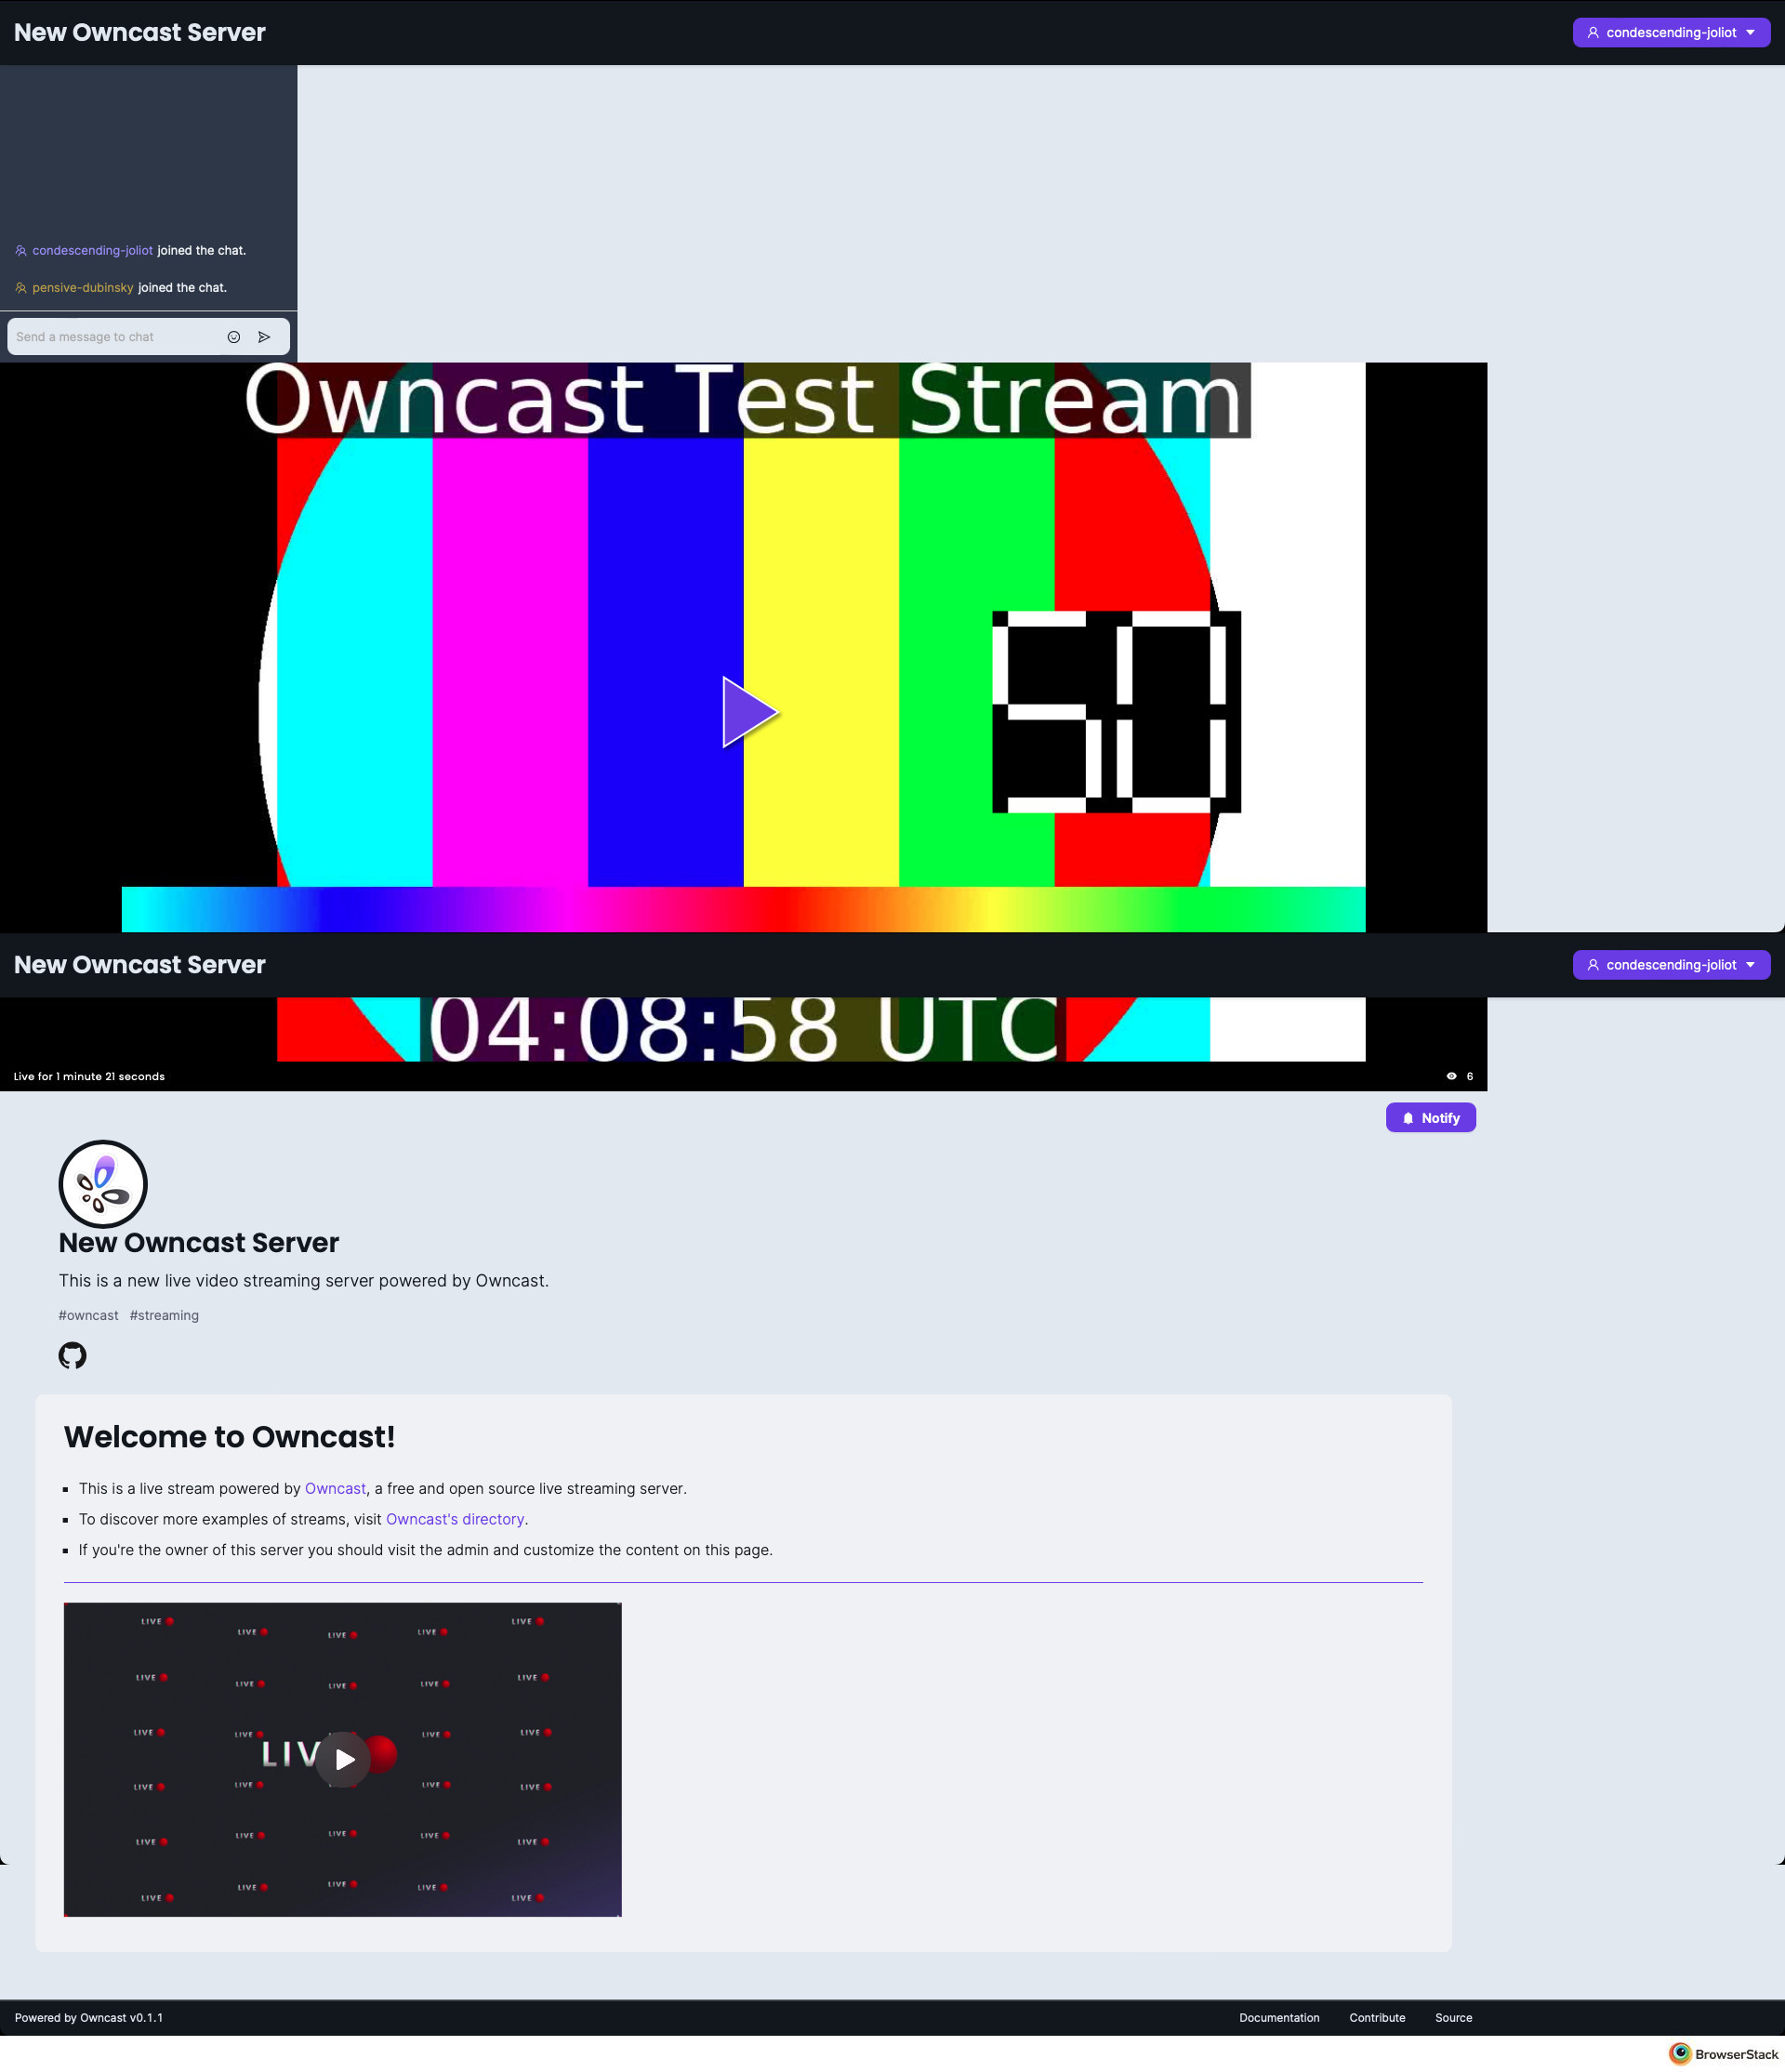Image resolution: width=1785 pixels, height=2072 pixels.
Task: Click the Welcome to Owncast! heading
Action: [229, 1436]
